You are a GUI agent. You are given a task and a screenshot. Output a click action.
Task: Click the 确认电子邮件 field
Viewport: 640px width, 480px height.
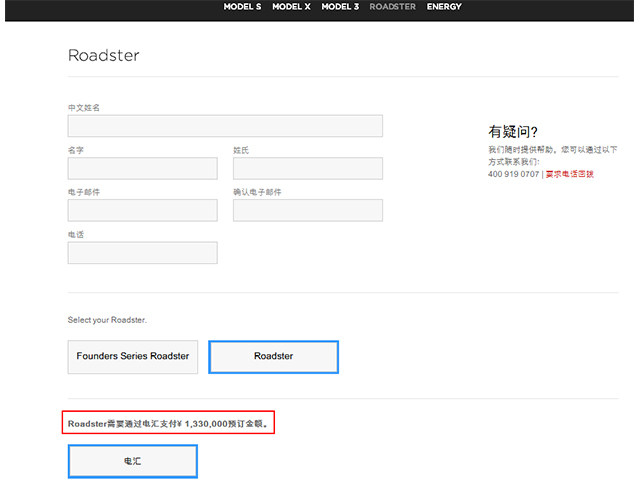click(308, 210)
